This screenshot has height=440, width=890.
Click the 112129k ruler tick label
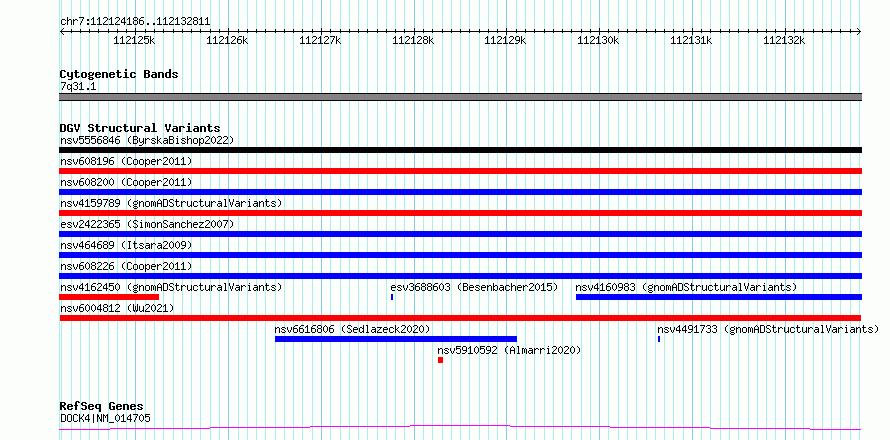[x=506, y=40]
